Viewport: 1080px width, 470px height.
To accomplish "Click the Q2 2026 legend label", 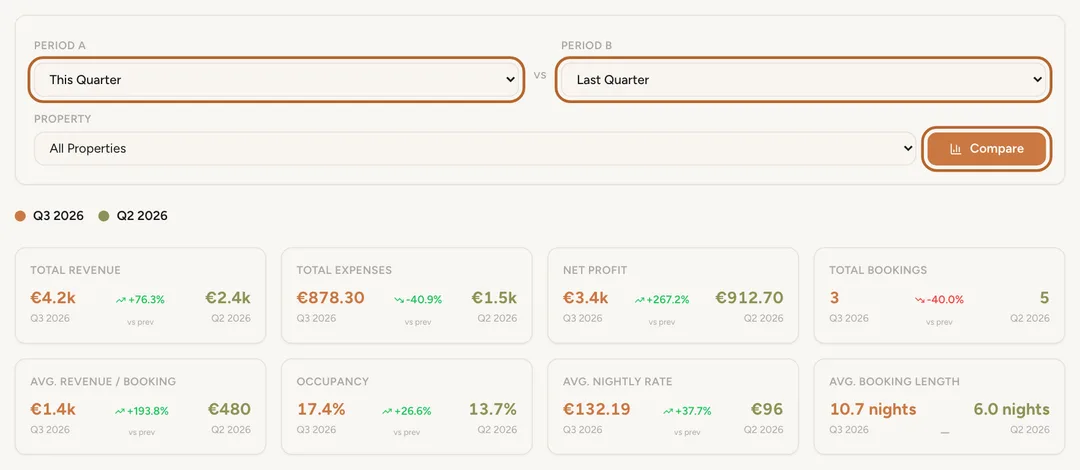I will [x=142, y=216].
